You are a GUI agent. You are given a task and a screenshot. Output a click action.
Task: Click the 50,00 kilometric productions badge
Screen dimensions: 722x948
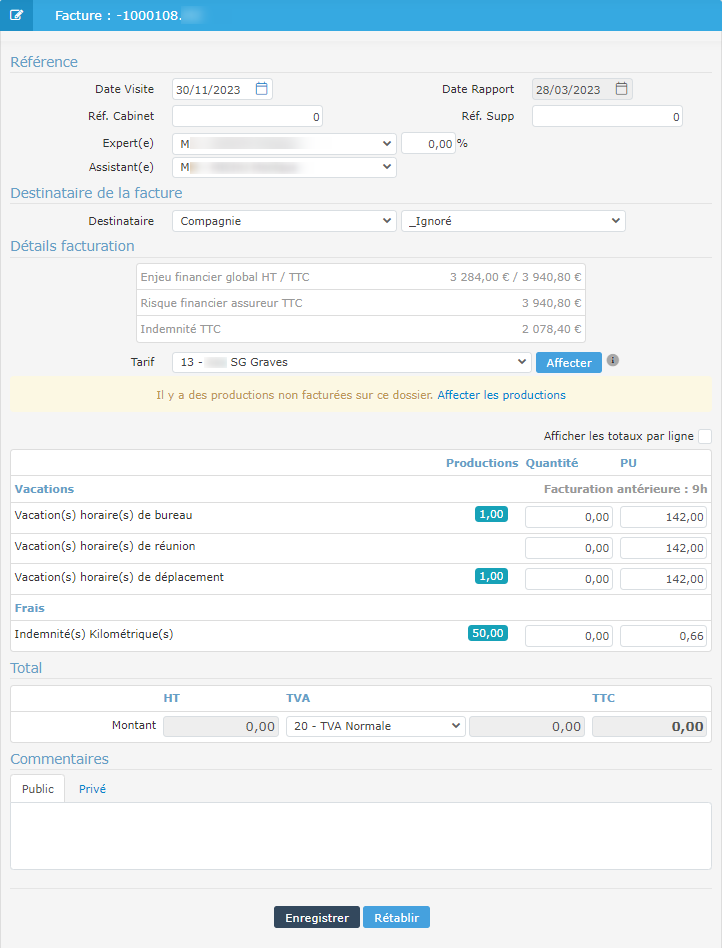pos(488,633)
